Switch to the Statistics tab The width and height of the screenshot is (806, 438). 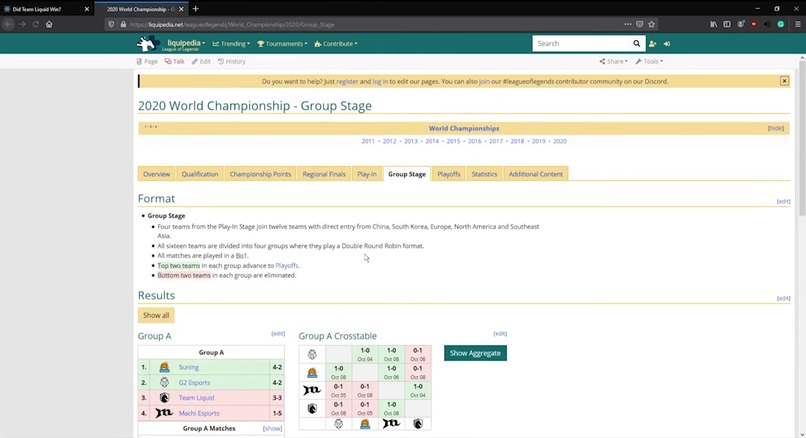pos(485,174)
